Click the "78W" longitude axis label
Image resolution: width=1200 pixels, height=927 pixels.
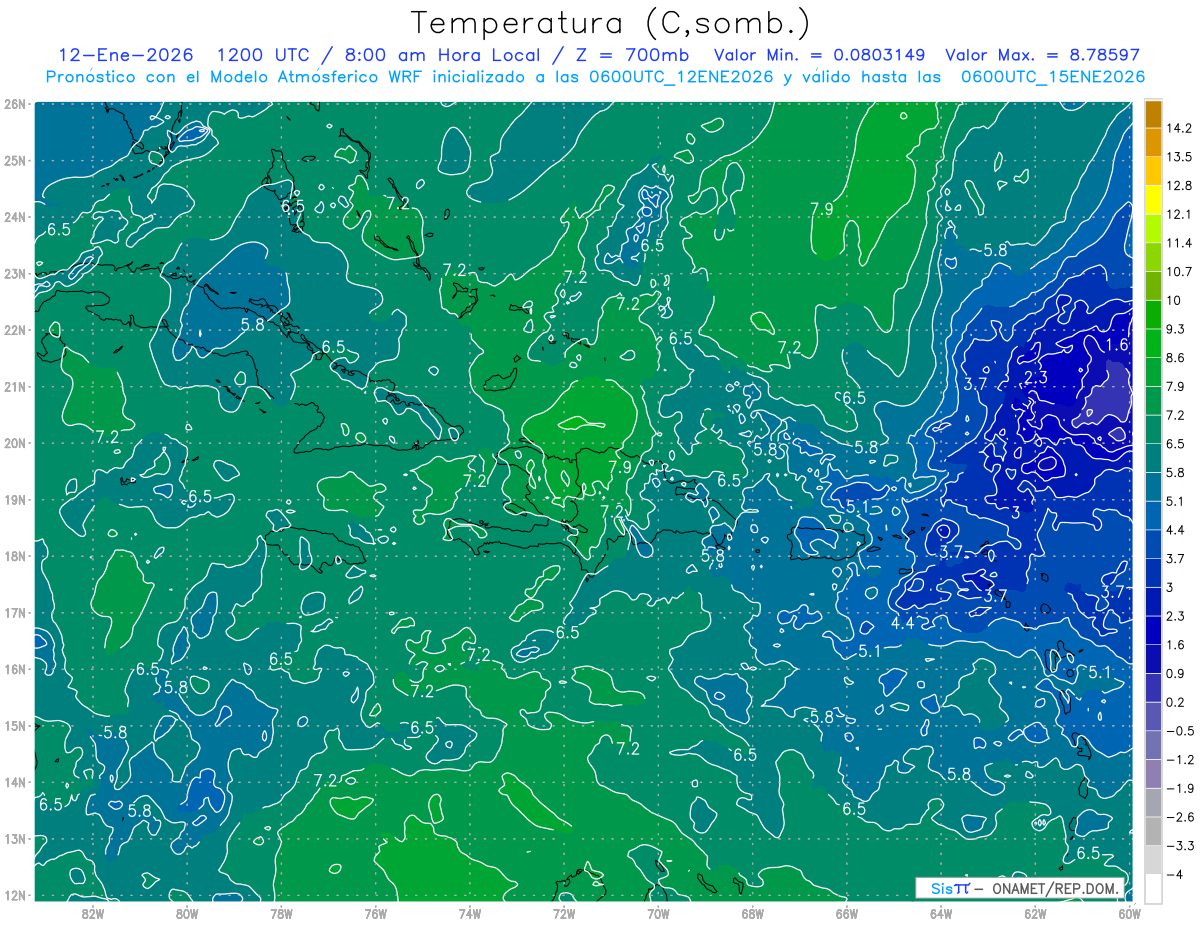click(x=281, y=914)
